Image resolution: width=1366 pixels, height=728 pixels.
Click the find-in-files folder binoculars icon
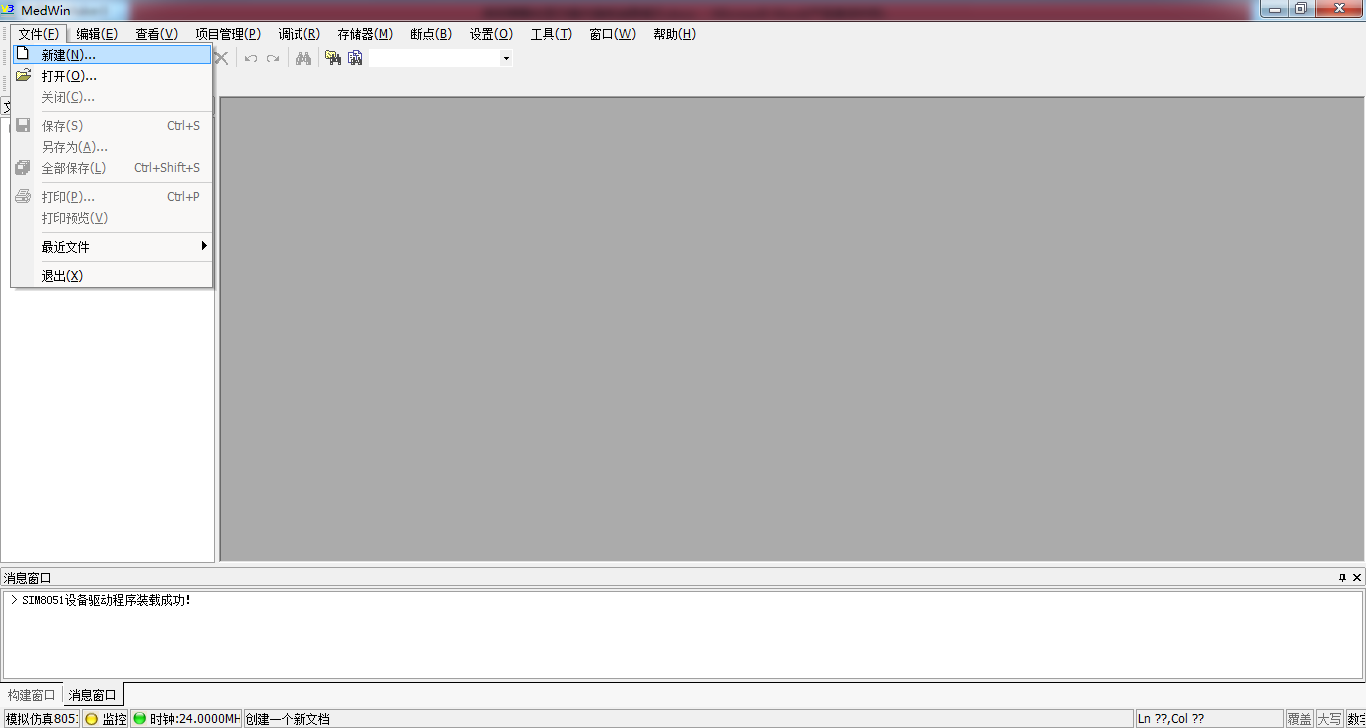pos(333,58)
